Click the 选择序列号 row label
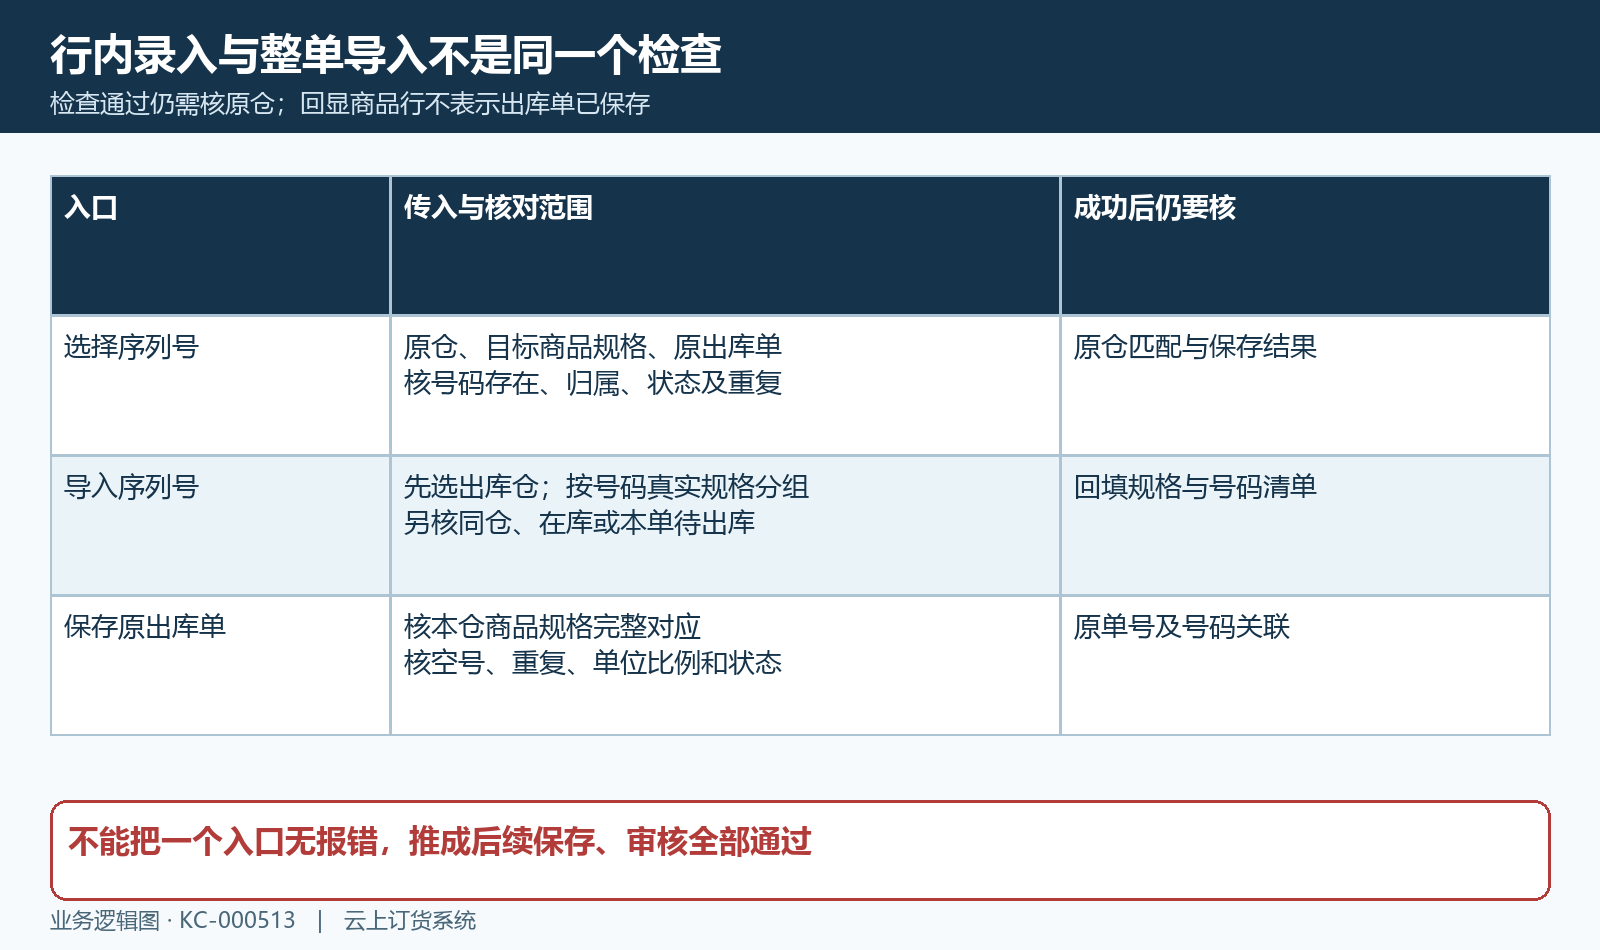 click(x=132, y=347)
